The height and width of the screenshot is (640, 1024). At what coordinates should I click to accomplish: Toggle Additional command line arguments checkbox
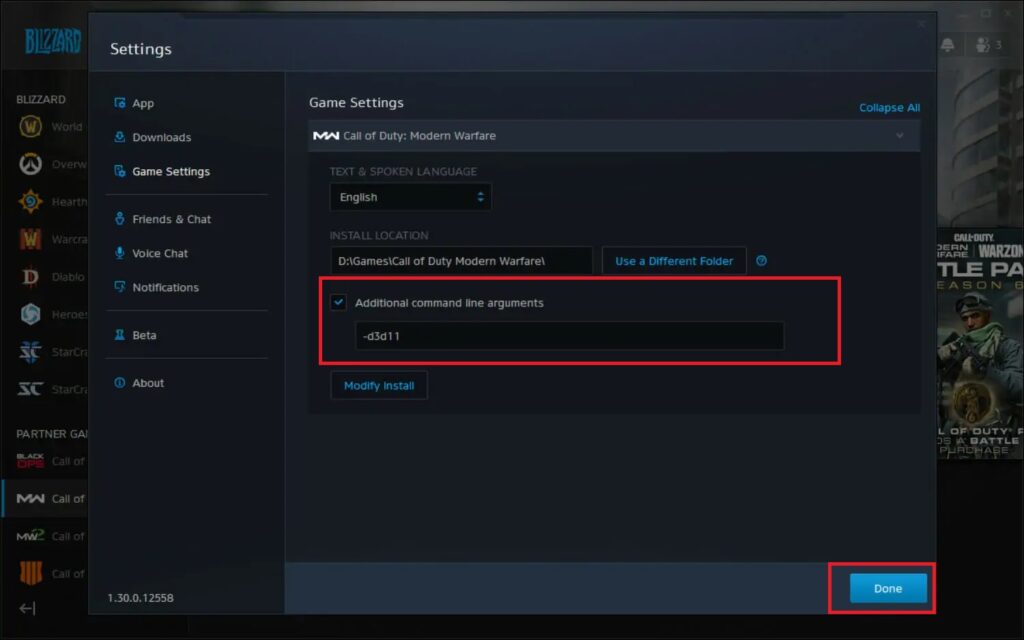pyautogui.click(x=338, y=302)
